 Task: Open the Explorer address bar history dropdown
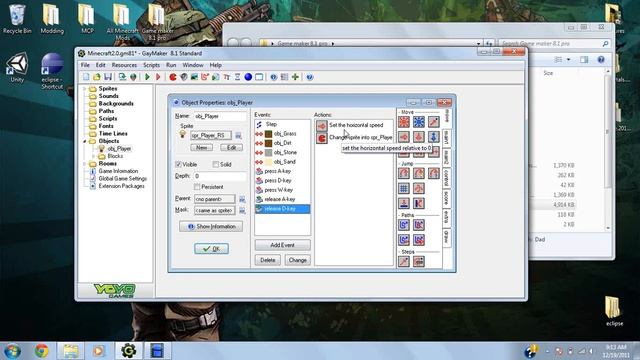478,43
